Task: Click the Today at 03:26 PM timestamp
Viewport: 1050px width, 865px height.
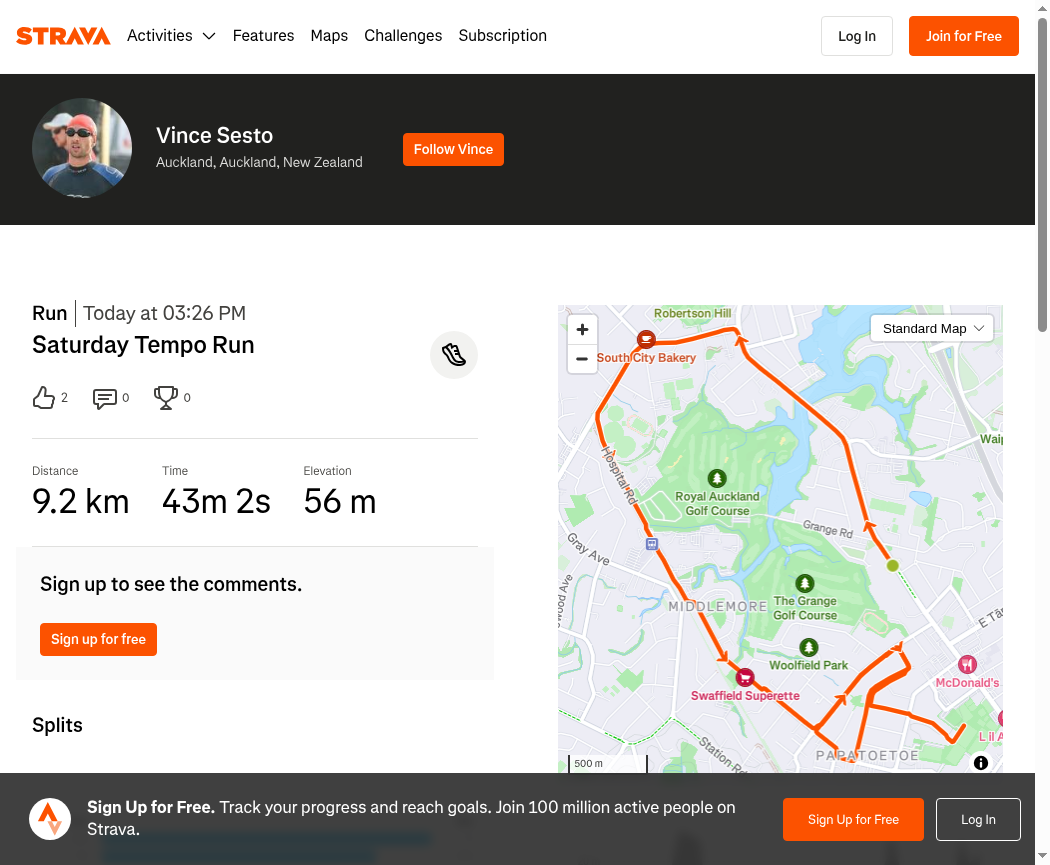Action: pyautogui.click(x=165, y=313)
